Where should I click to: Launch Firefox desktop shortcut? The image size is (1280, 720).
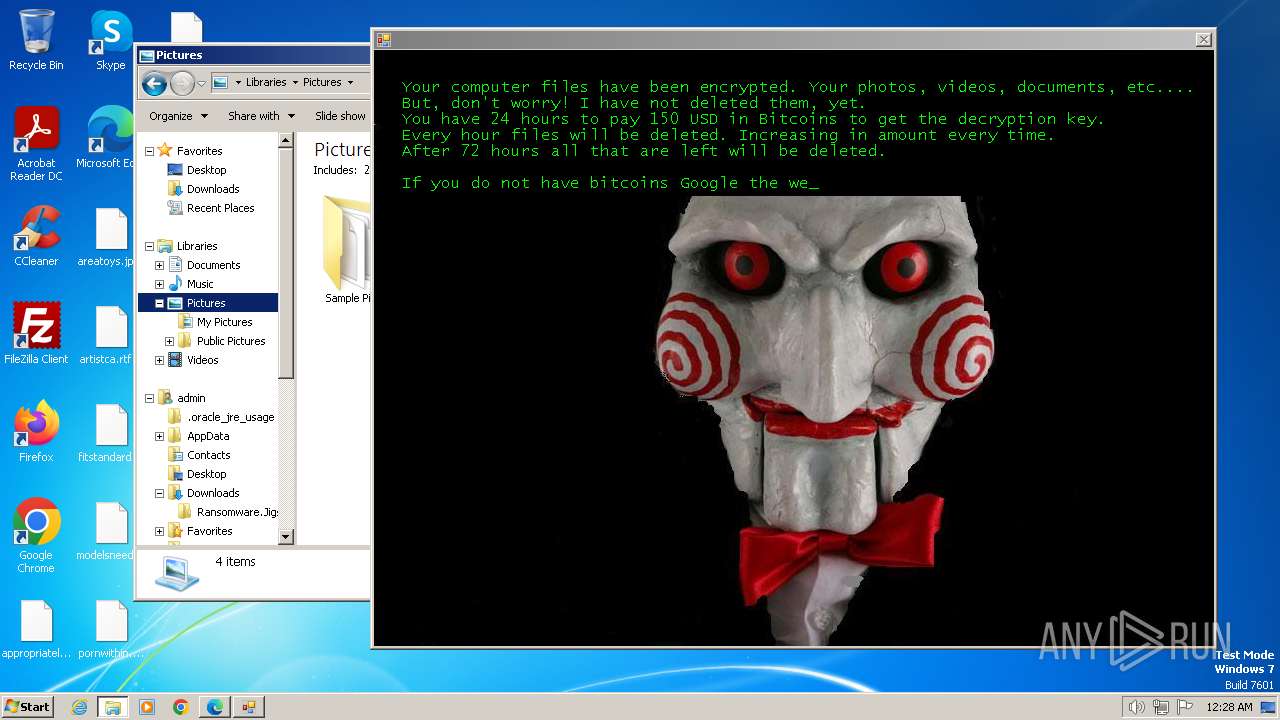[36, 432]
